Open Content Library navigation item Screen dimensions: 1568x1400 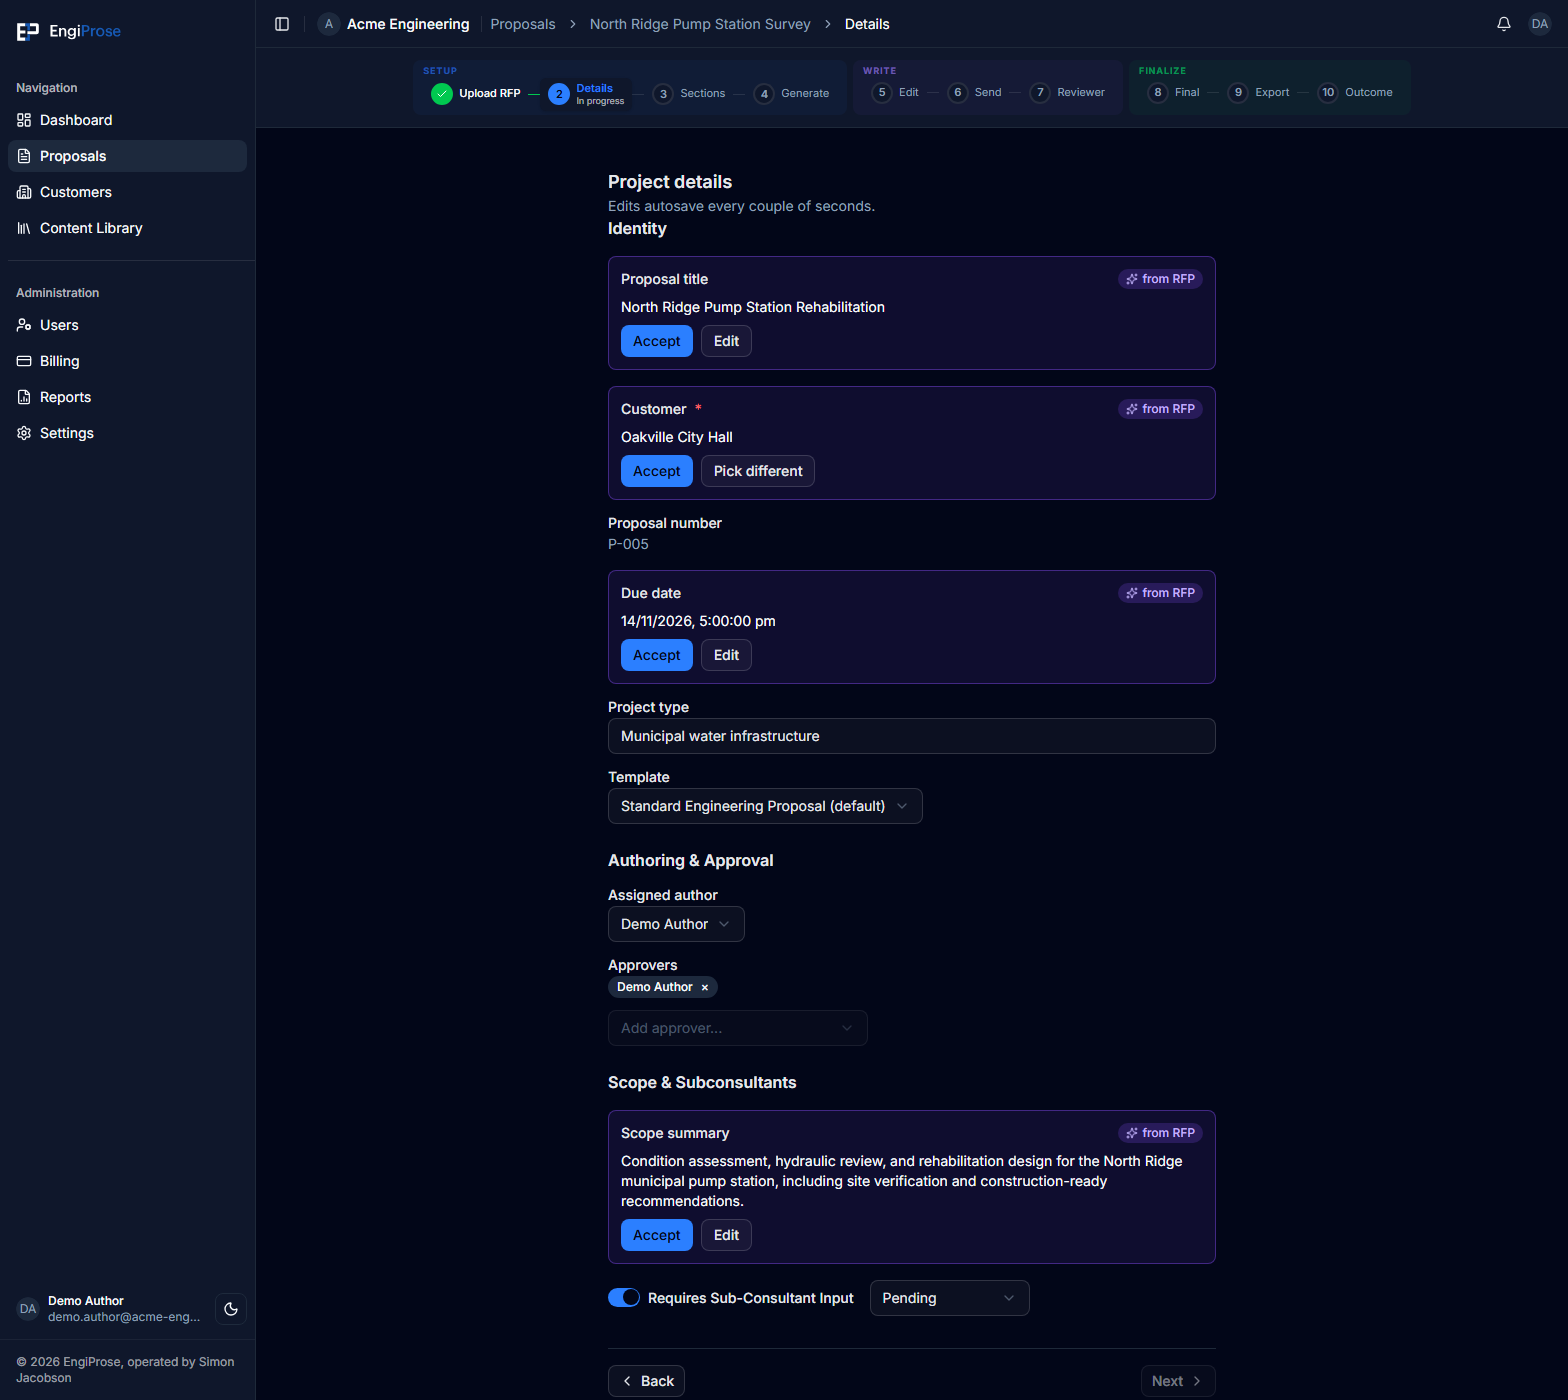127,228
